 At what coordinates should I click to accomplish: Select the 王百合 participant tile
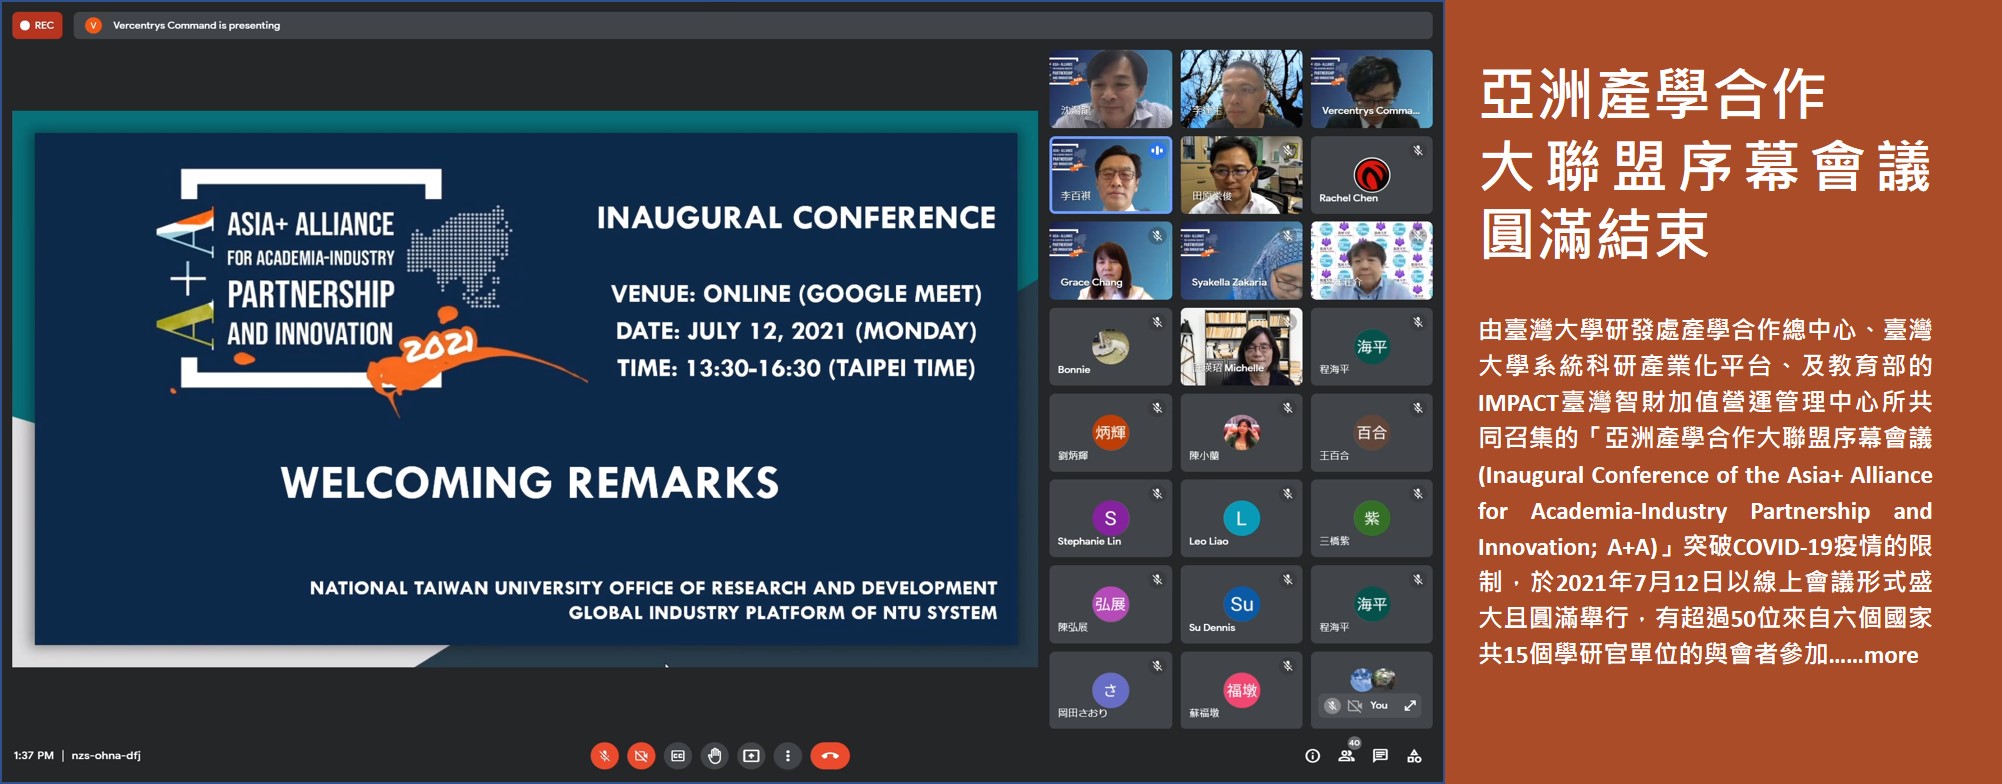pos(1371,433)
